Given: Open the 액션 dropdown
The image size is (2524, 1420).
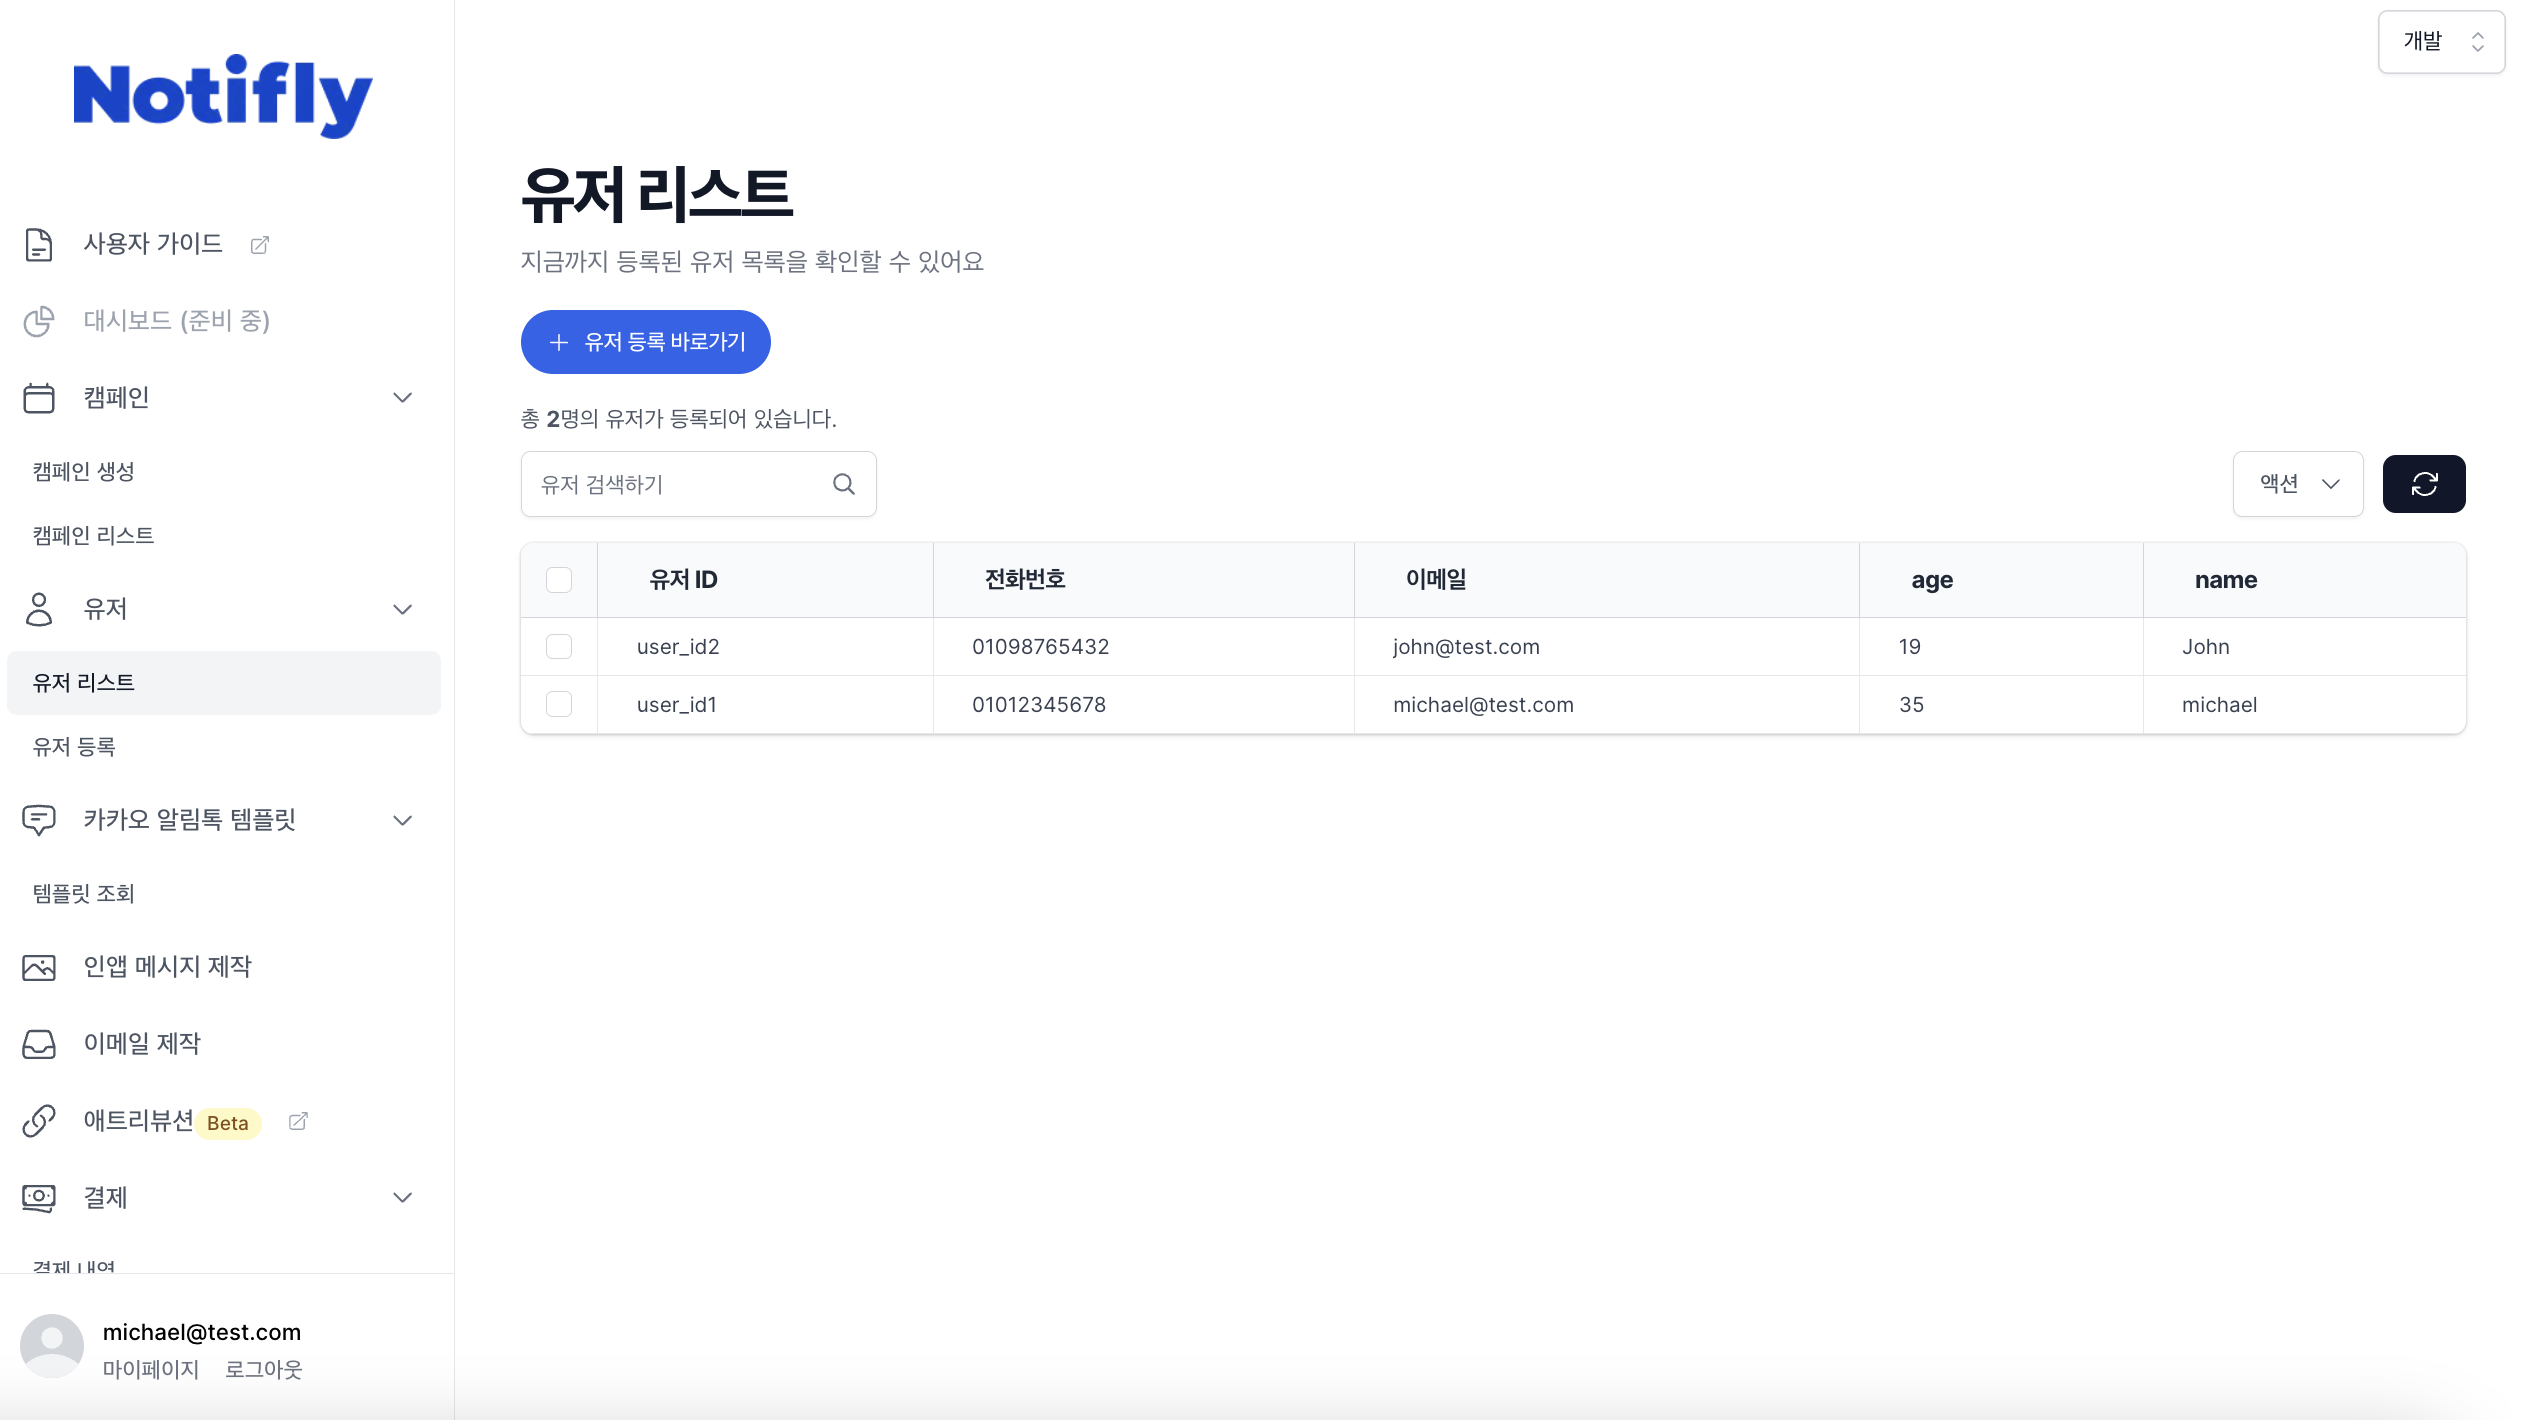Looking at the screenshot, I should 2298,484.
